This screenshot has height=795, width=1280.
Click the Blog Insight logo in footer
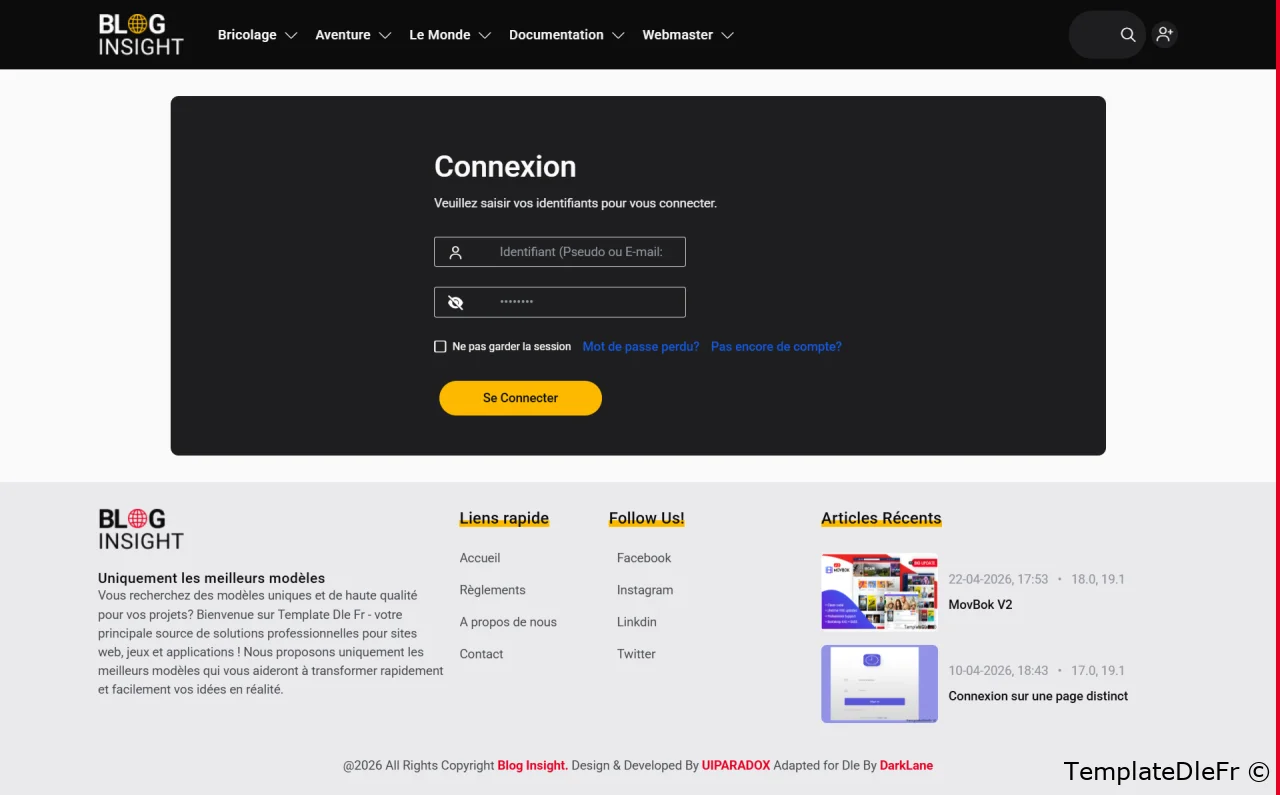141,529
